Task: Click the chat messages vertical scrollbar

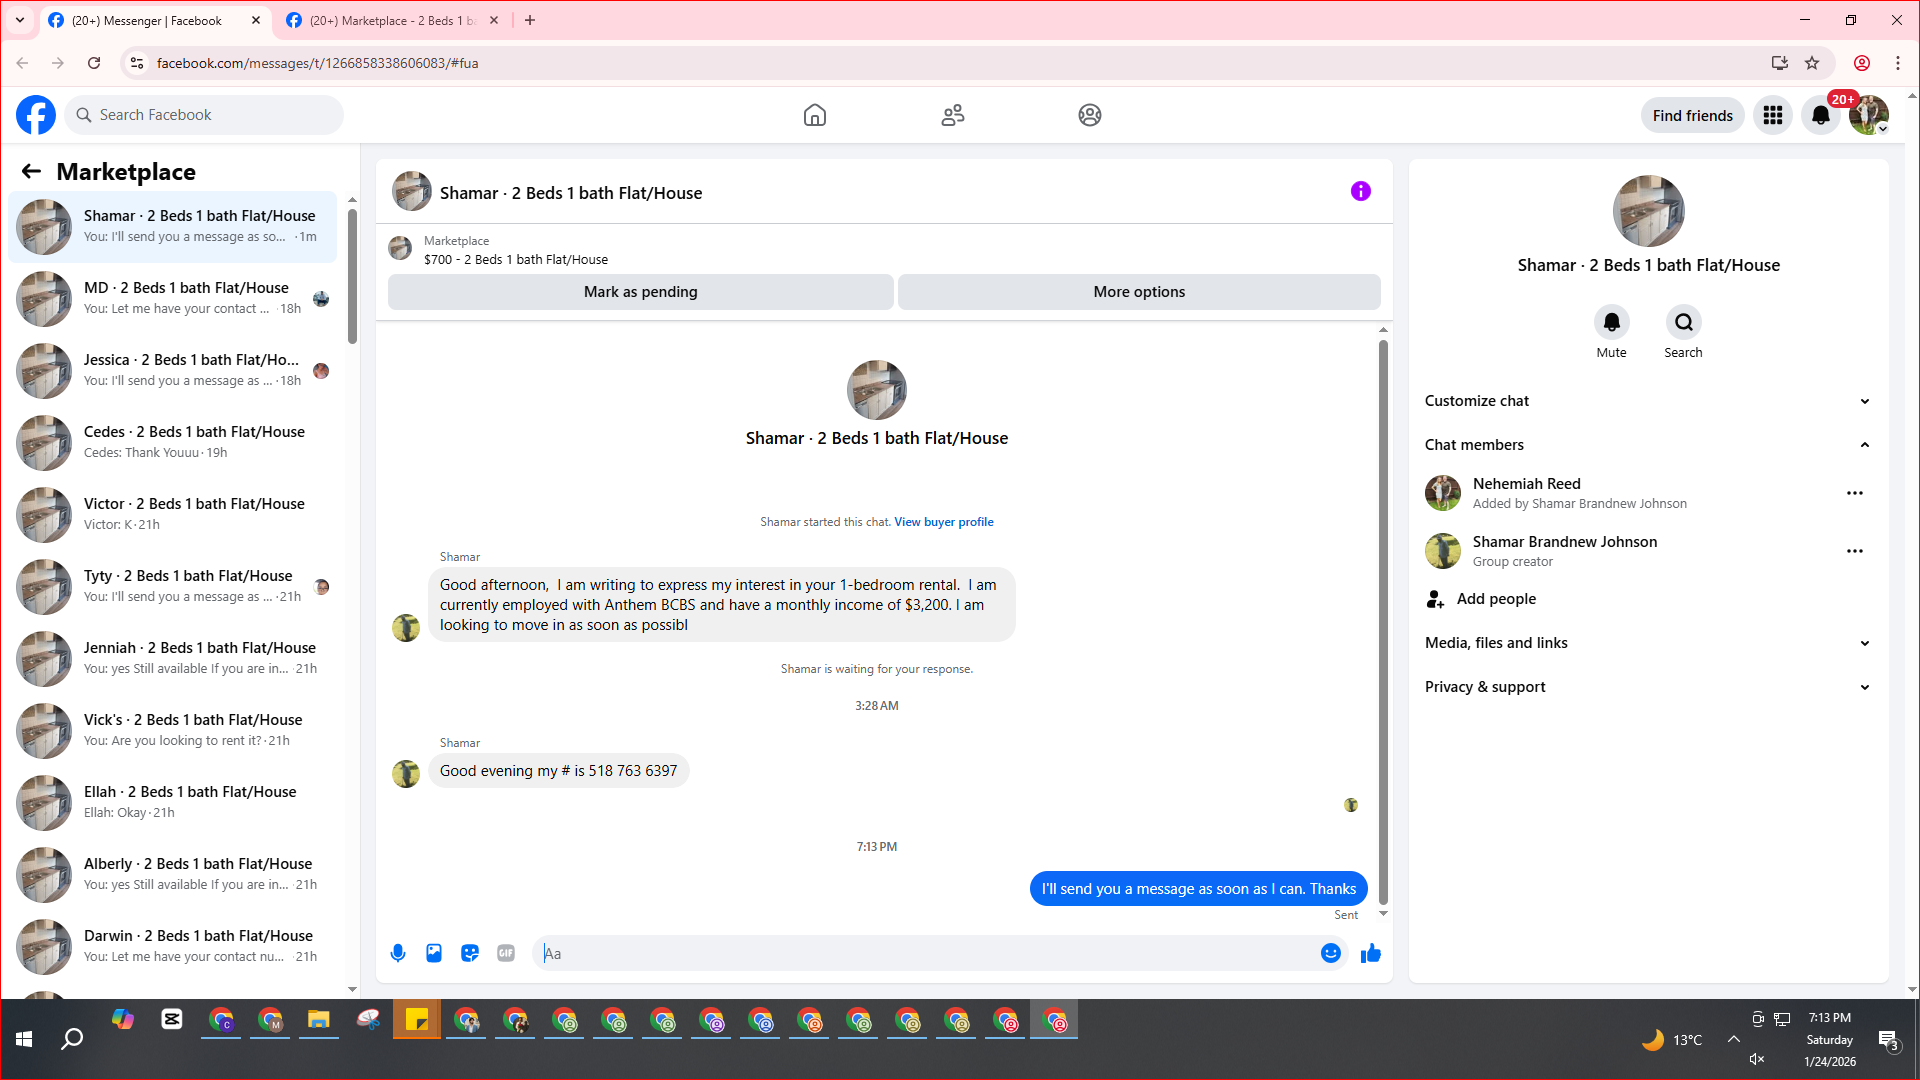Action: 1383,620
